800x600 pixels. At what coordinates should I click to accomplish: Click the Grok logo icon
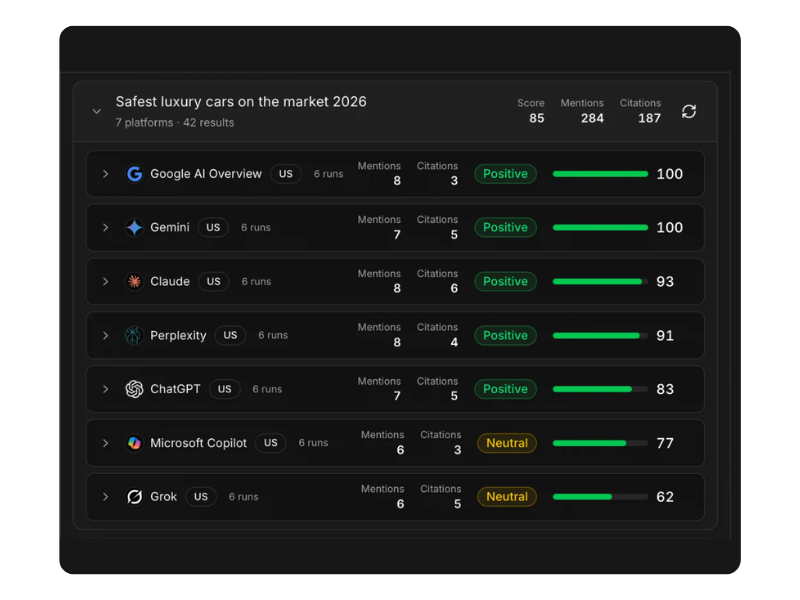(x=134, y=496)
